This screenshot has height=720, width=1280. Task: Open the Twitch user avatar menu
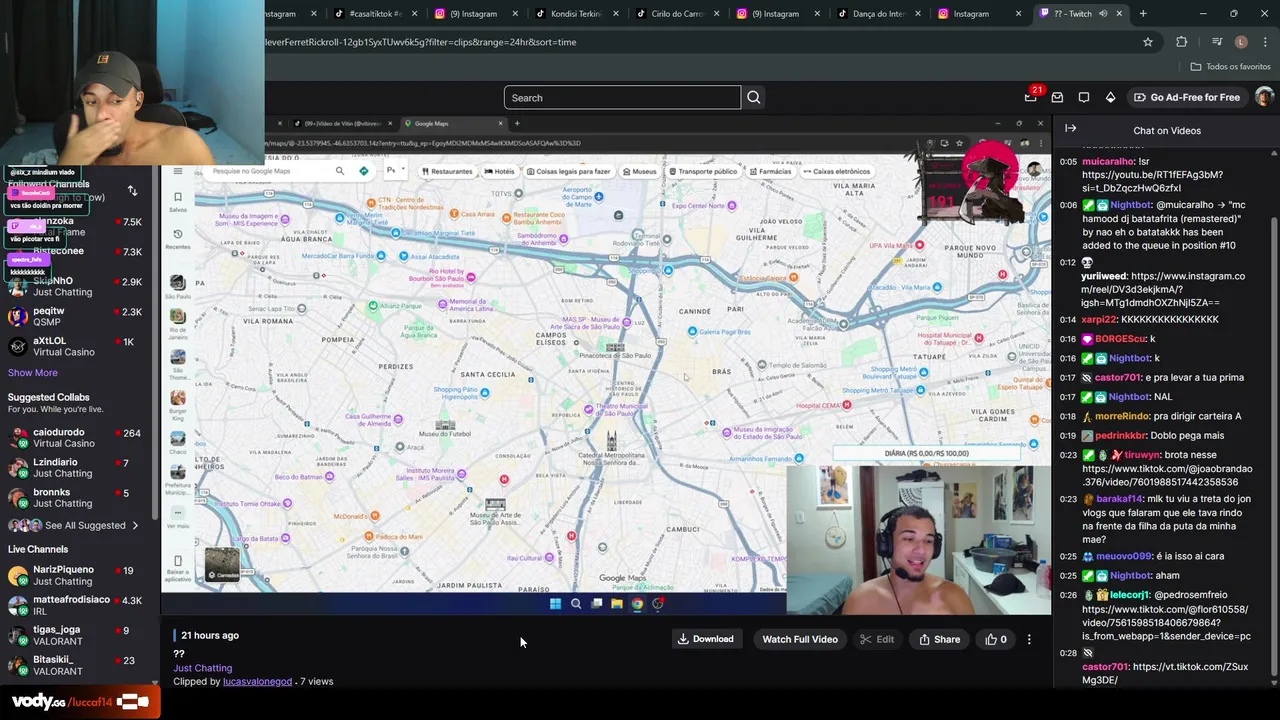coord(1264,97)
